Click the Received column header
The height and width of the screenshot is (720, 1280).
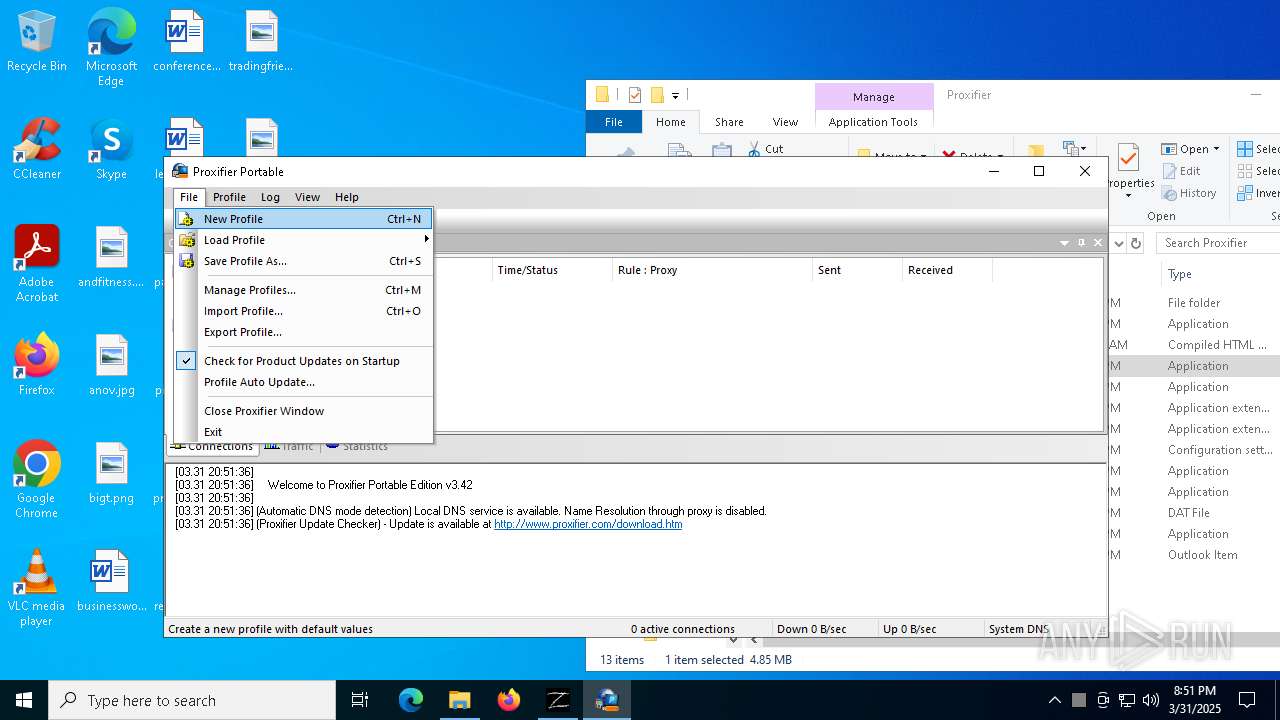(947, 270)
